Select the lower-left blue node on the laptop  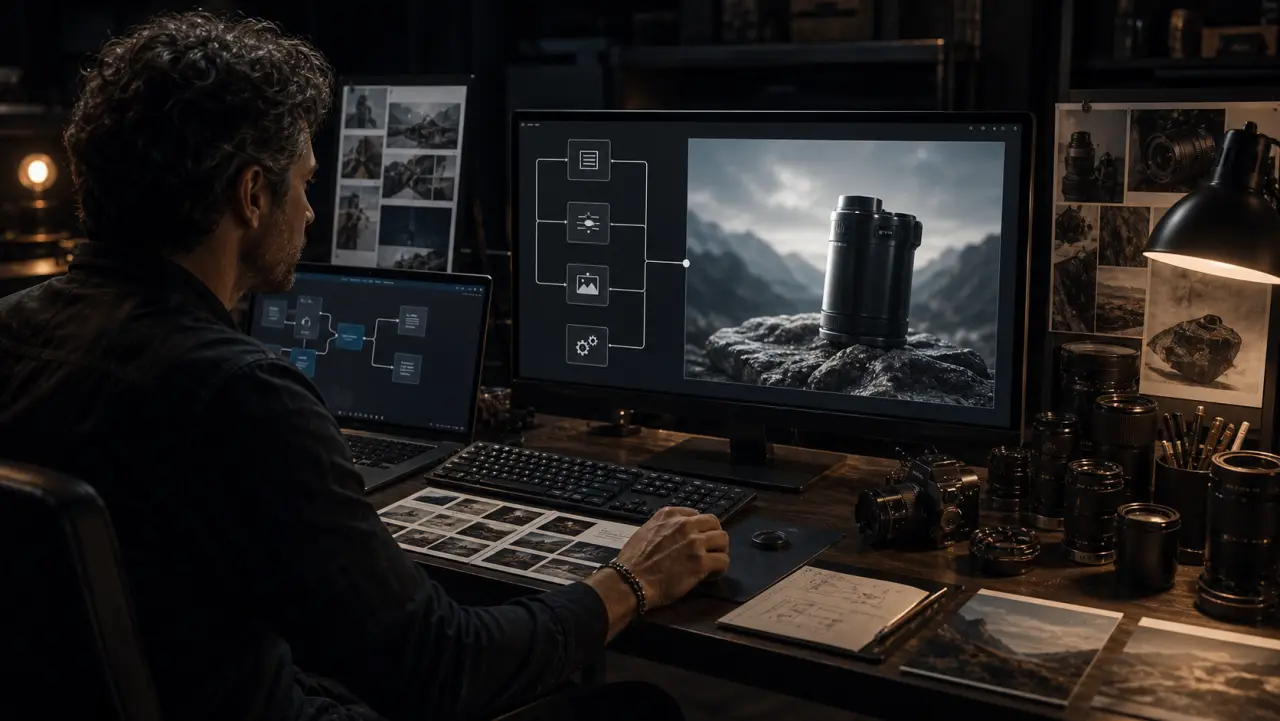point(304,362)
